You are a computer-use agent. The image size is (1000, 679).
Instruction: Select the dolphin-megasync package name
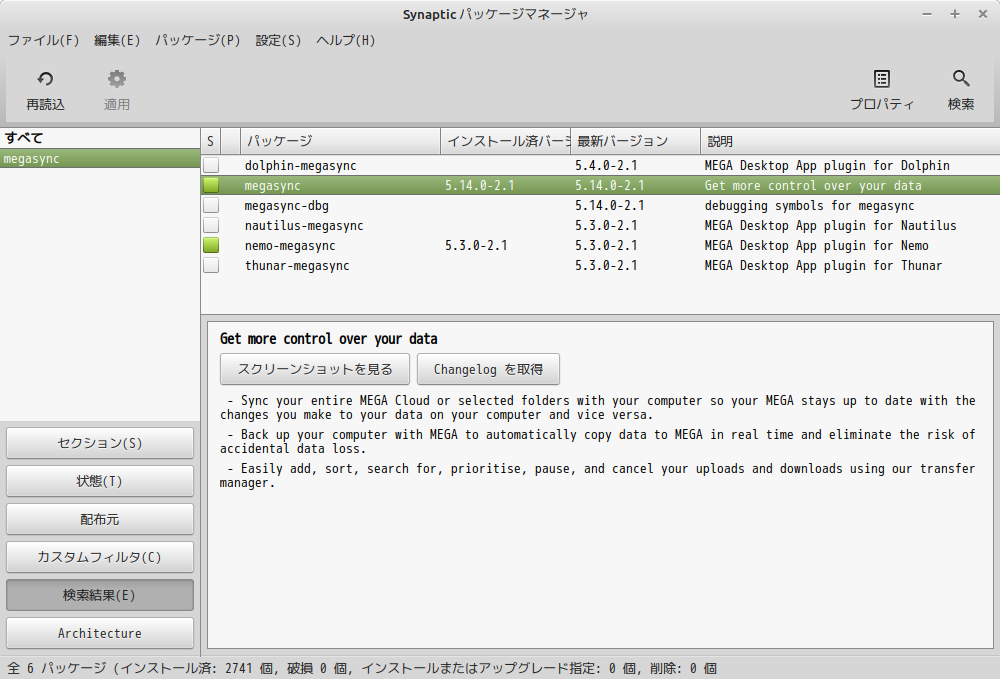(x=300, y=166)
